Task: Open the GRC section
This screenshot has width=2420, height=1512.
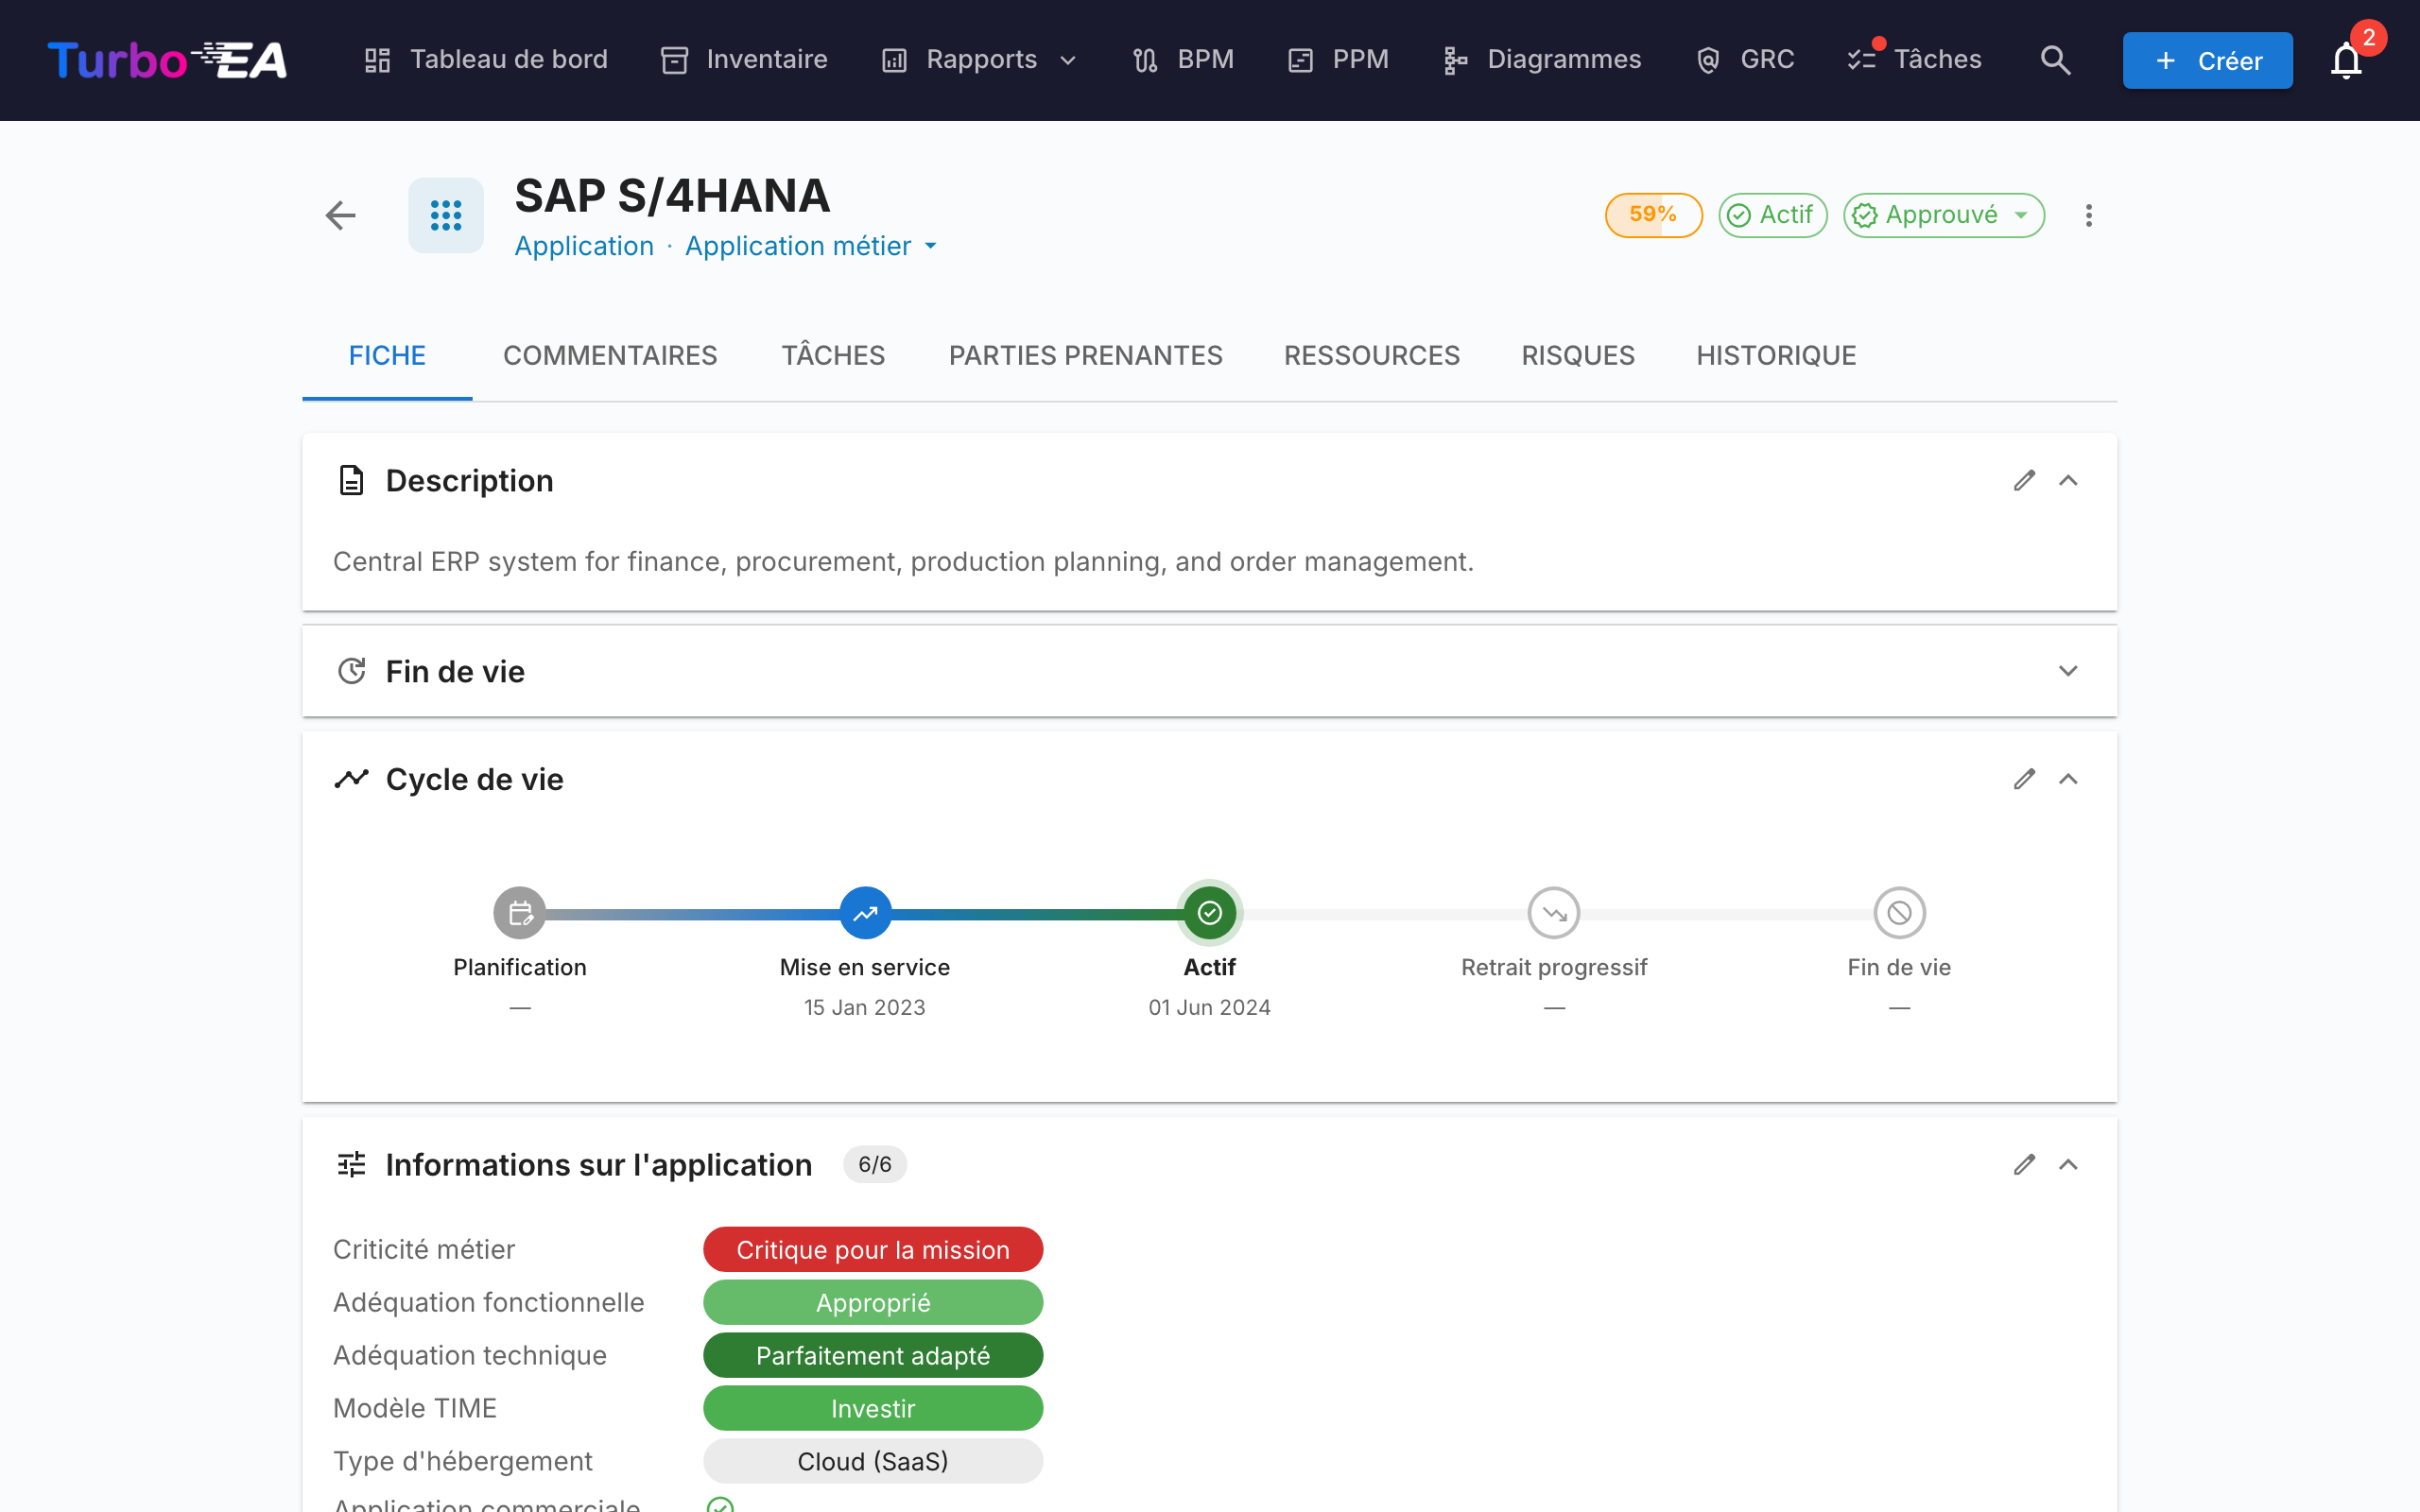Action: (x=1745, y=60)
